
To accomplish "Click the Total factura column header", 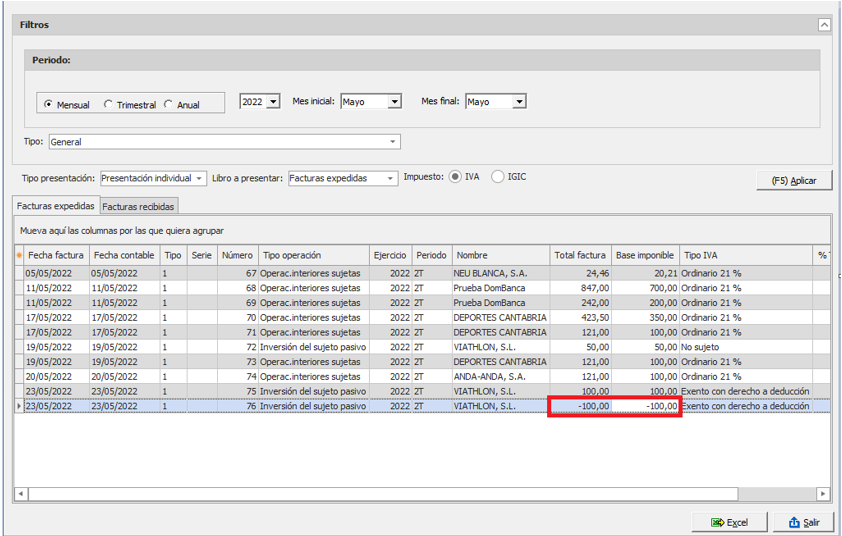I will pos(580,255).
